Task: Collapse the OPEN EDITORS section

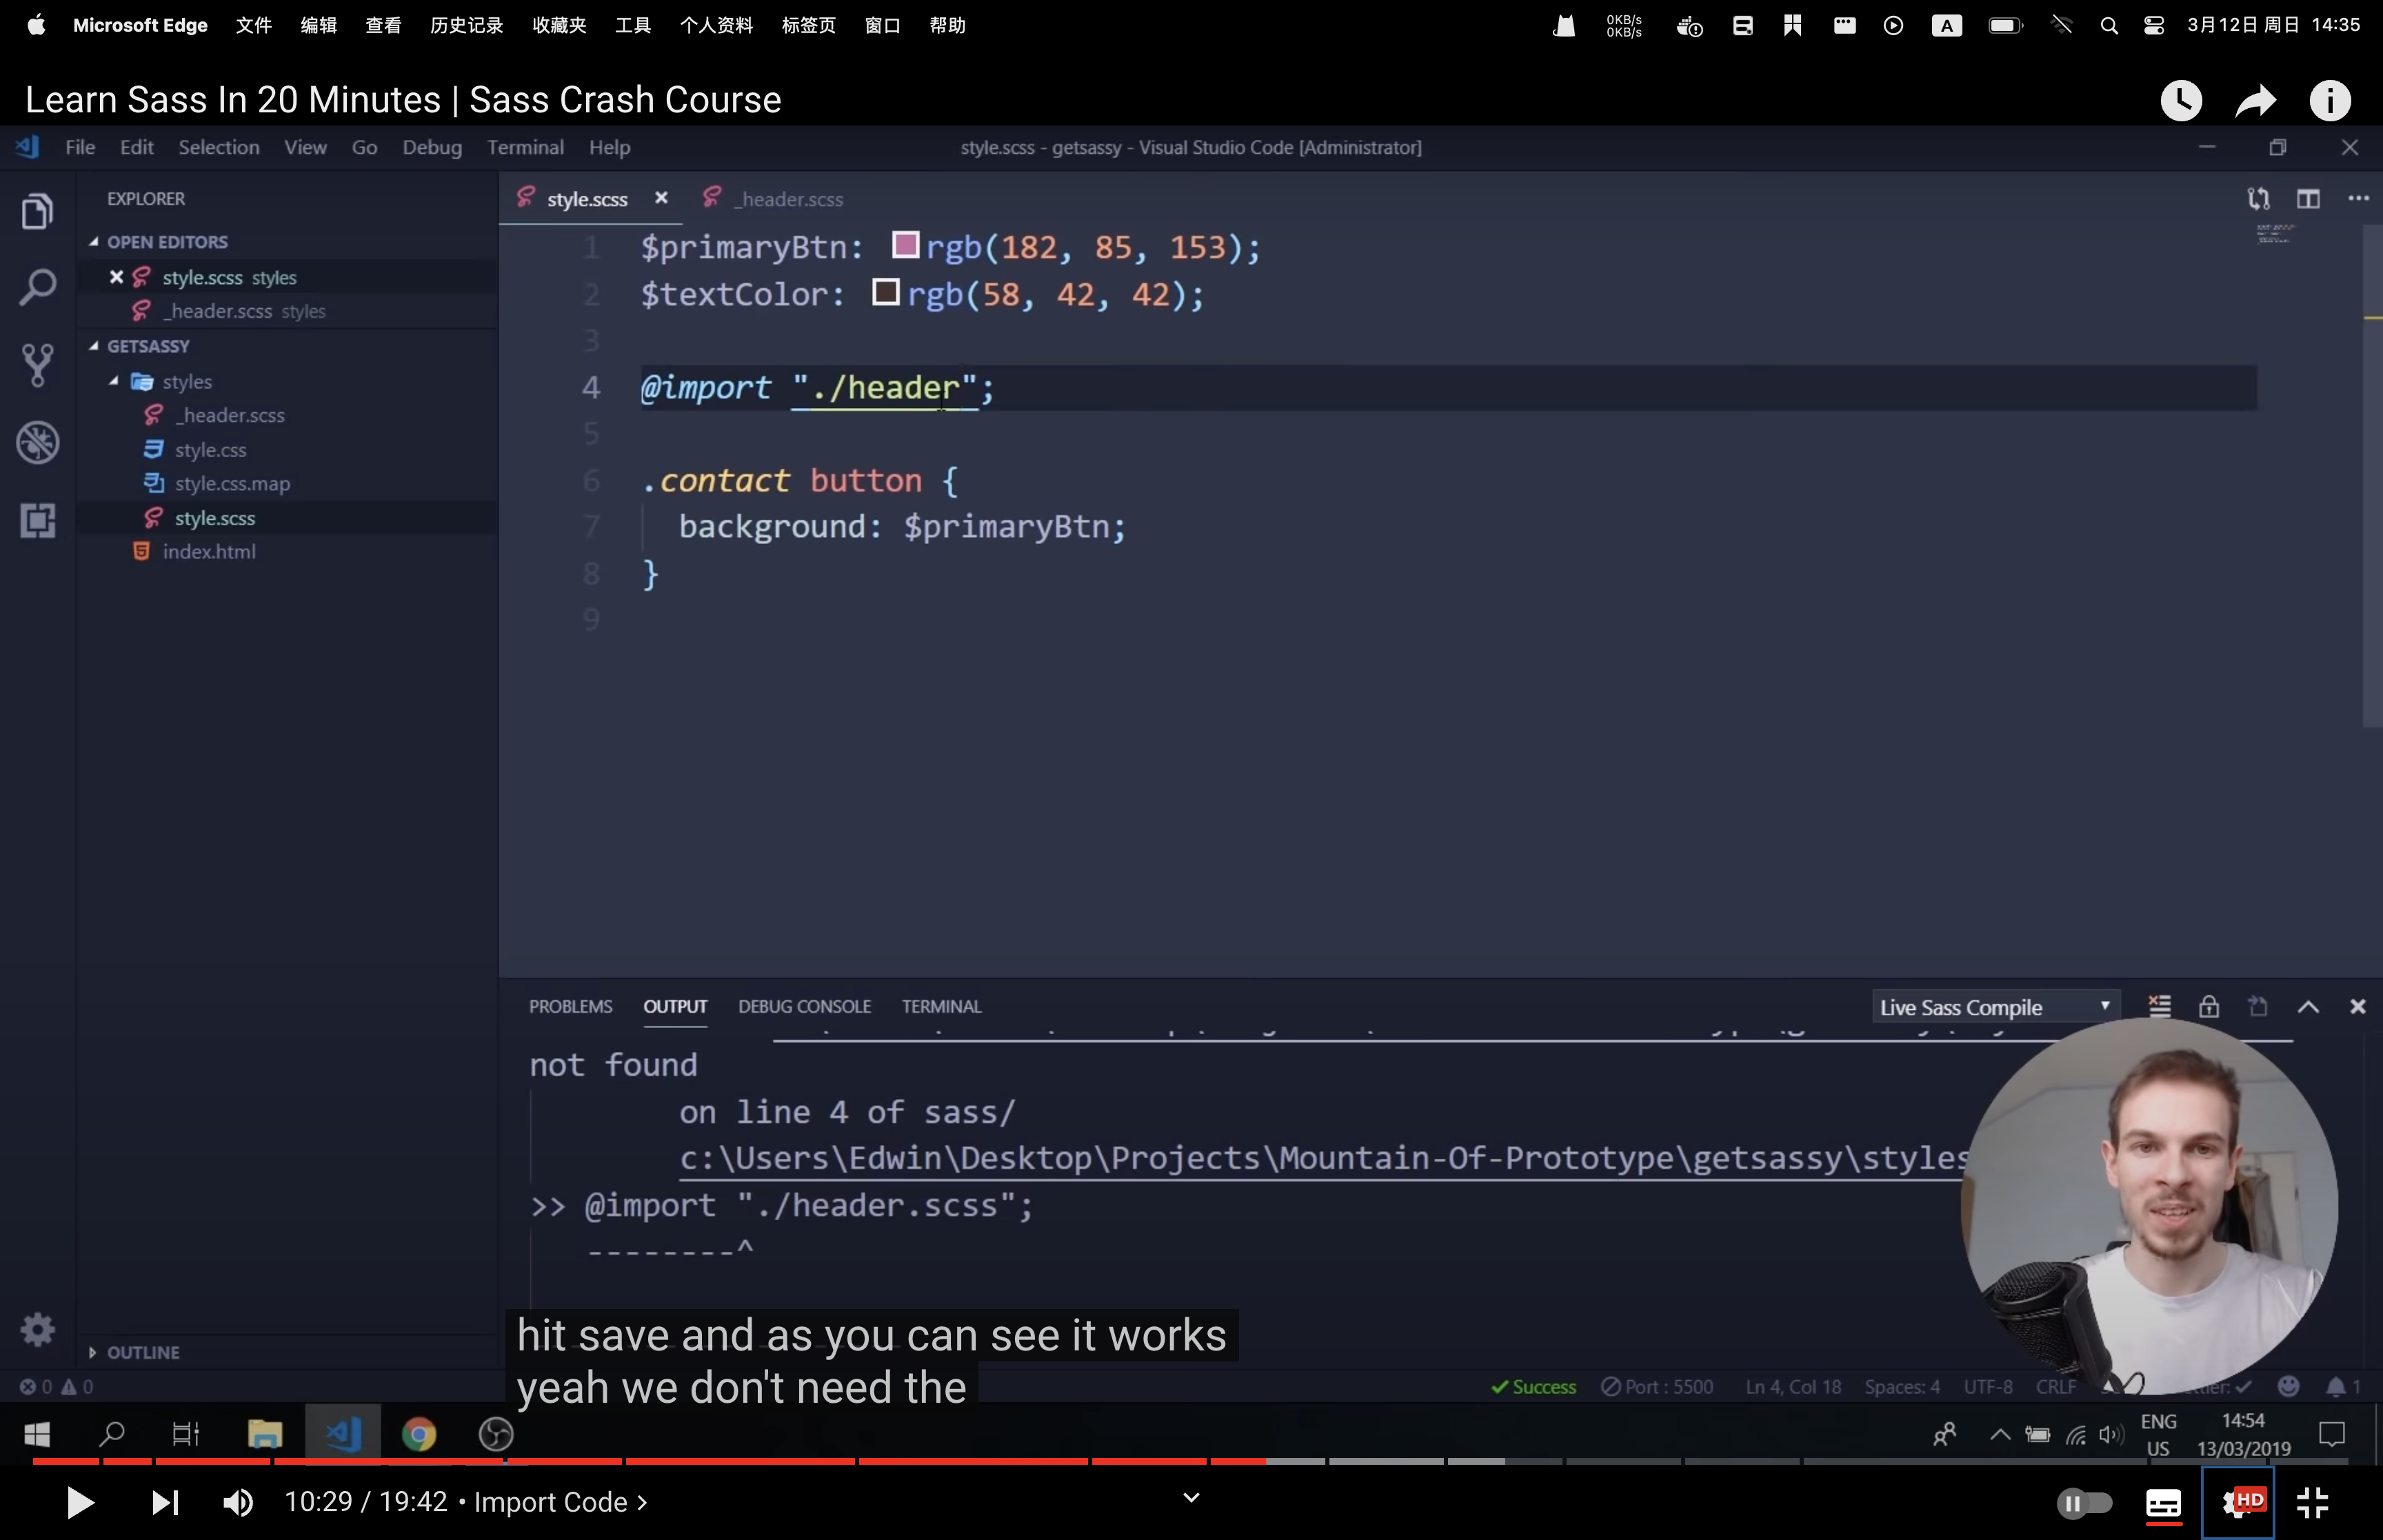Action: [93, 242]
